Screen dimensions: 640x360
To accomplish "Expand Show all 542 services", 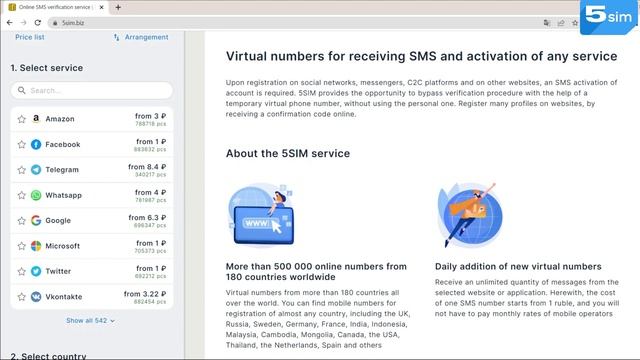I will [x=91, y=320].
